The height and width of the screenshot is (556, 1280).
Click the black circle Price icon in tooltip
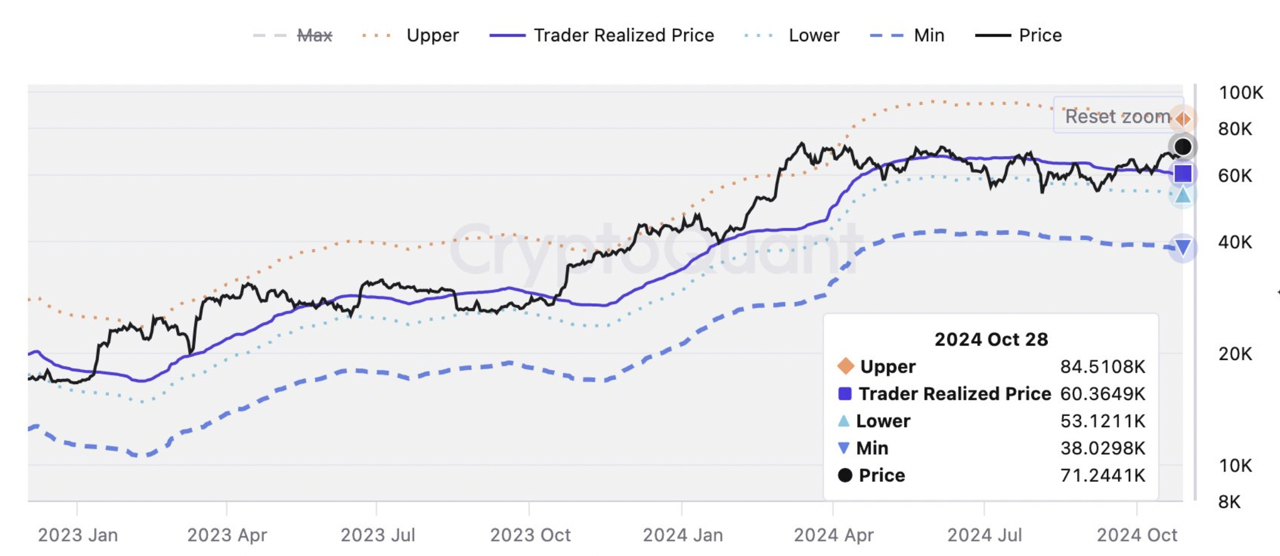(x=845, y=475)
